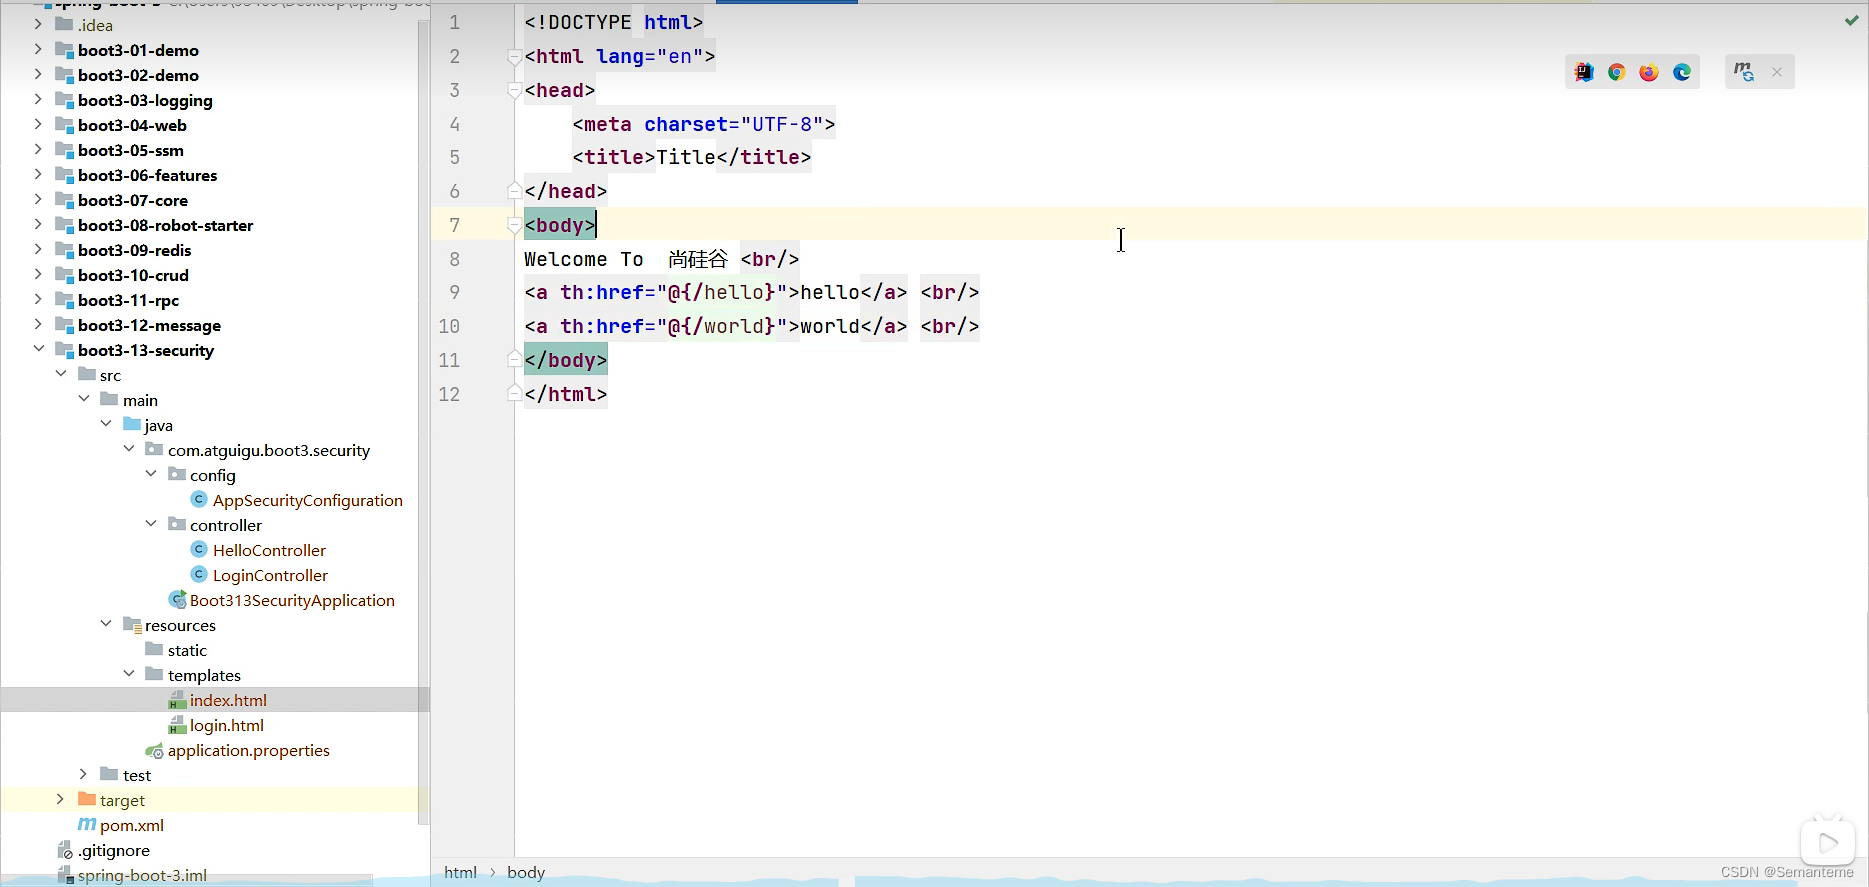Click the Title text in title tag
1869x887 pixels.
pyautogui.click(x=686, y=157)
